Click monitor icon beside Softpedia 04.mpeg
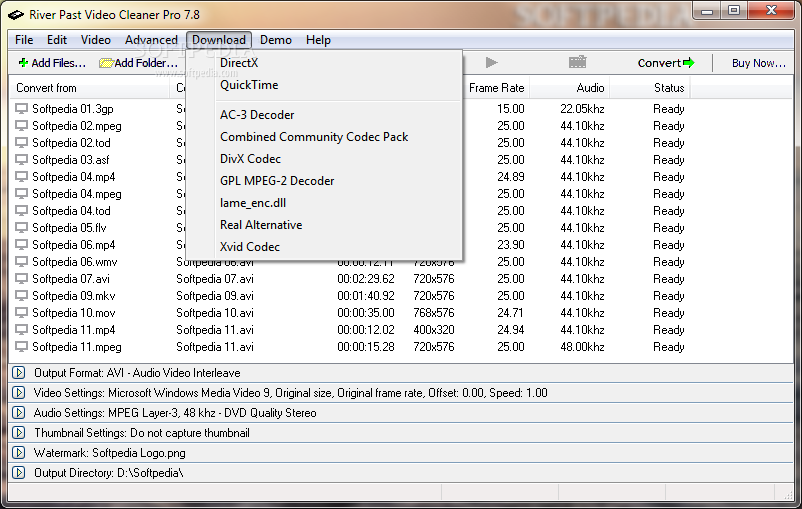 tap(21, 194)
